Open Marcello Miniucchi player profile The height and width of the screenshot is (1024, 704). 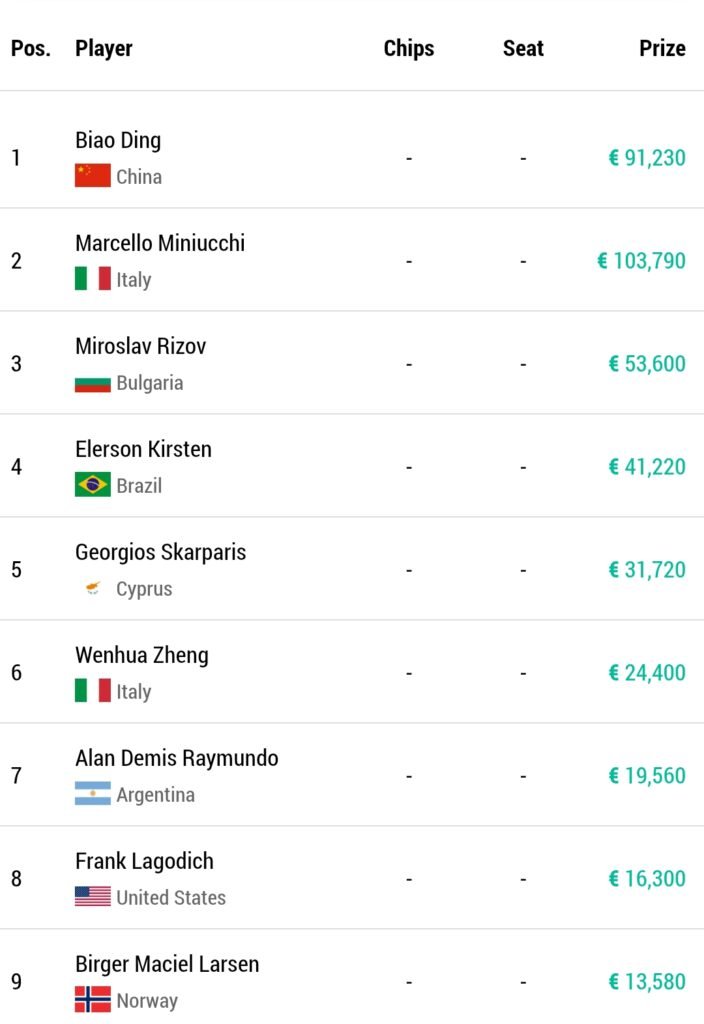(x=160, y=243)
